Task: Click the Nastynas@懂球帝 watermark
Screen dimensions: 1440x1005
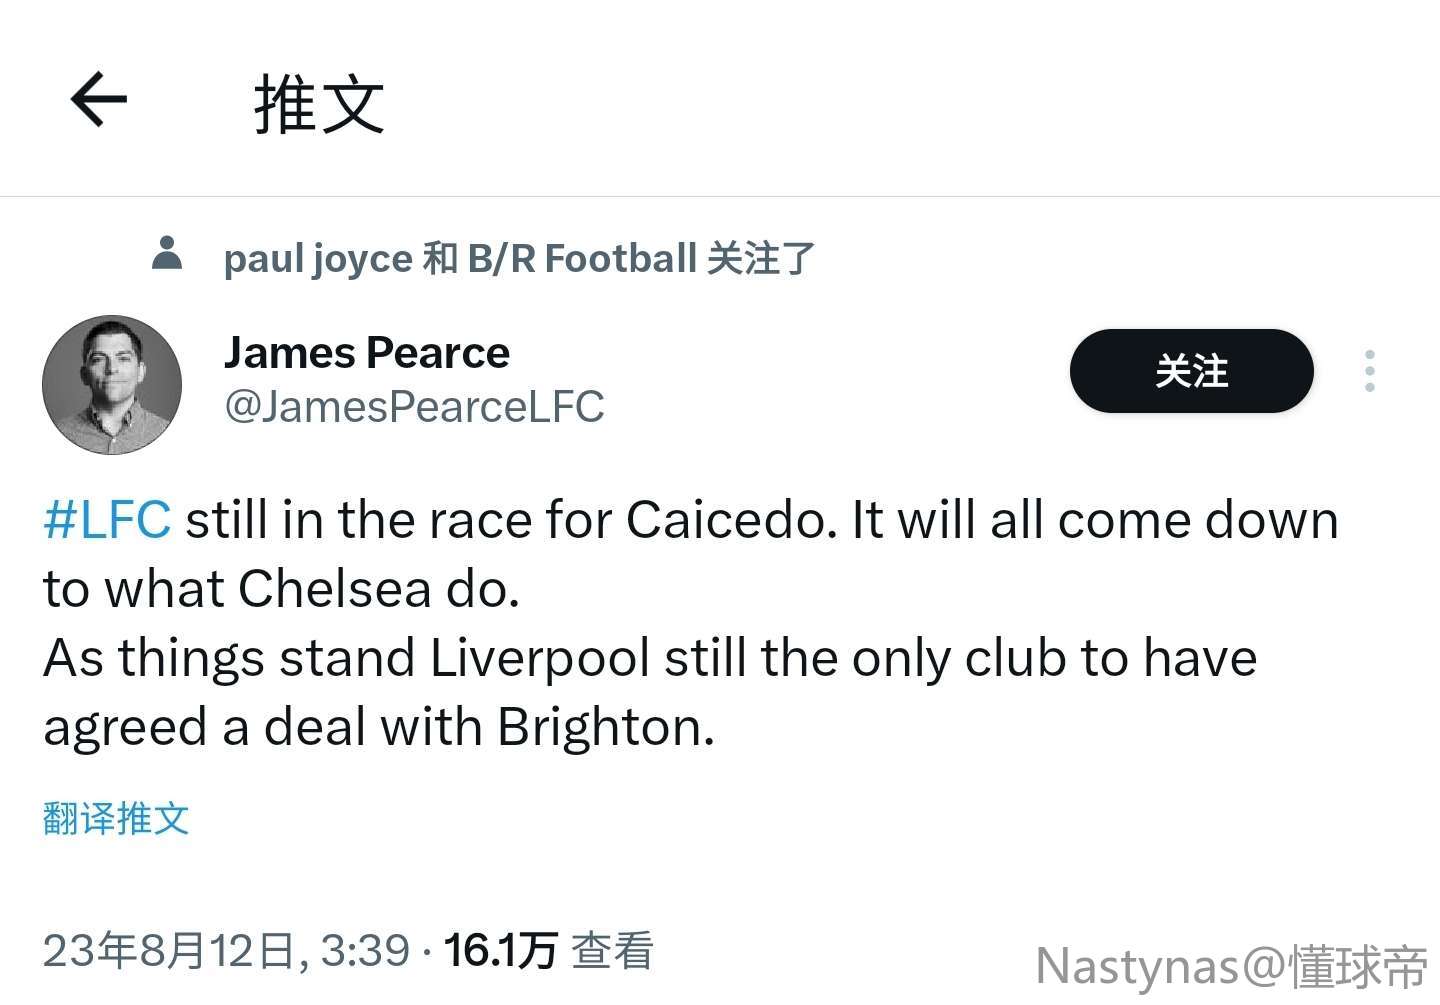Action: coord(1231,966)
